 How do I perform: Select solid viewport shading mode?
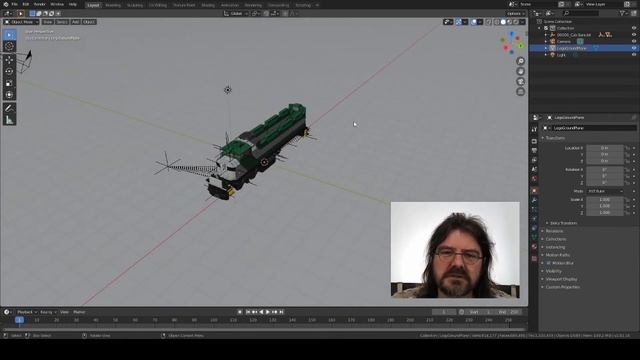(x=503, y=22)
